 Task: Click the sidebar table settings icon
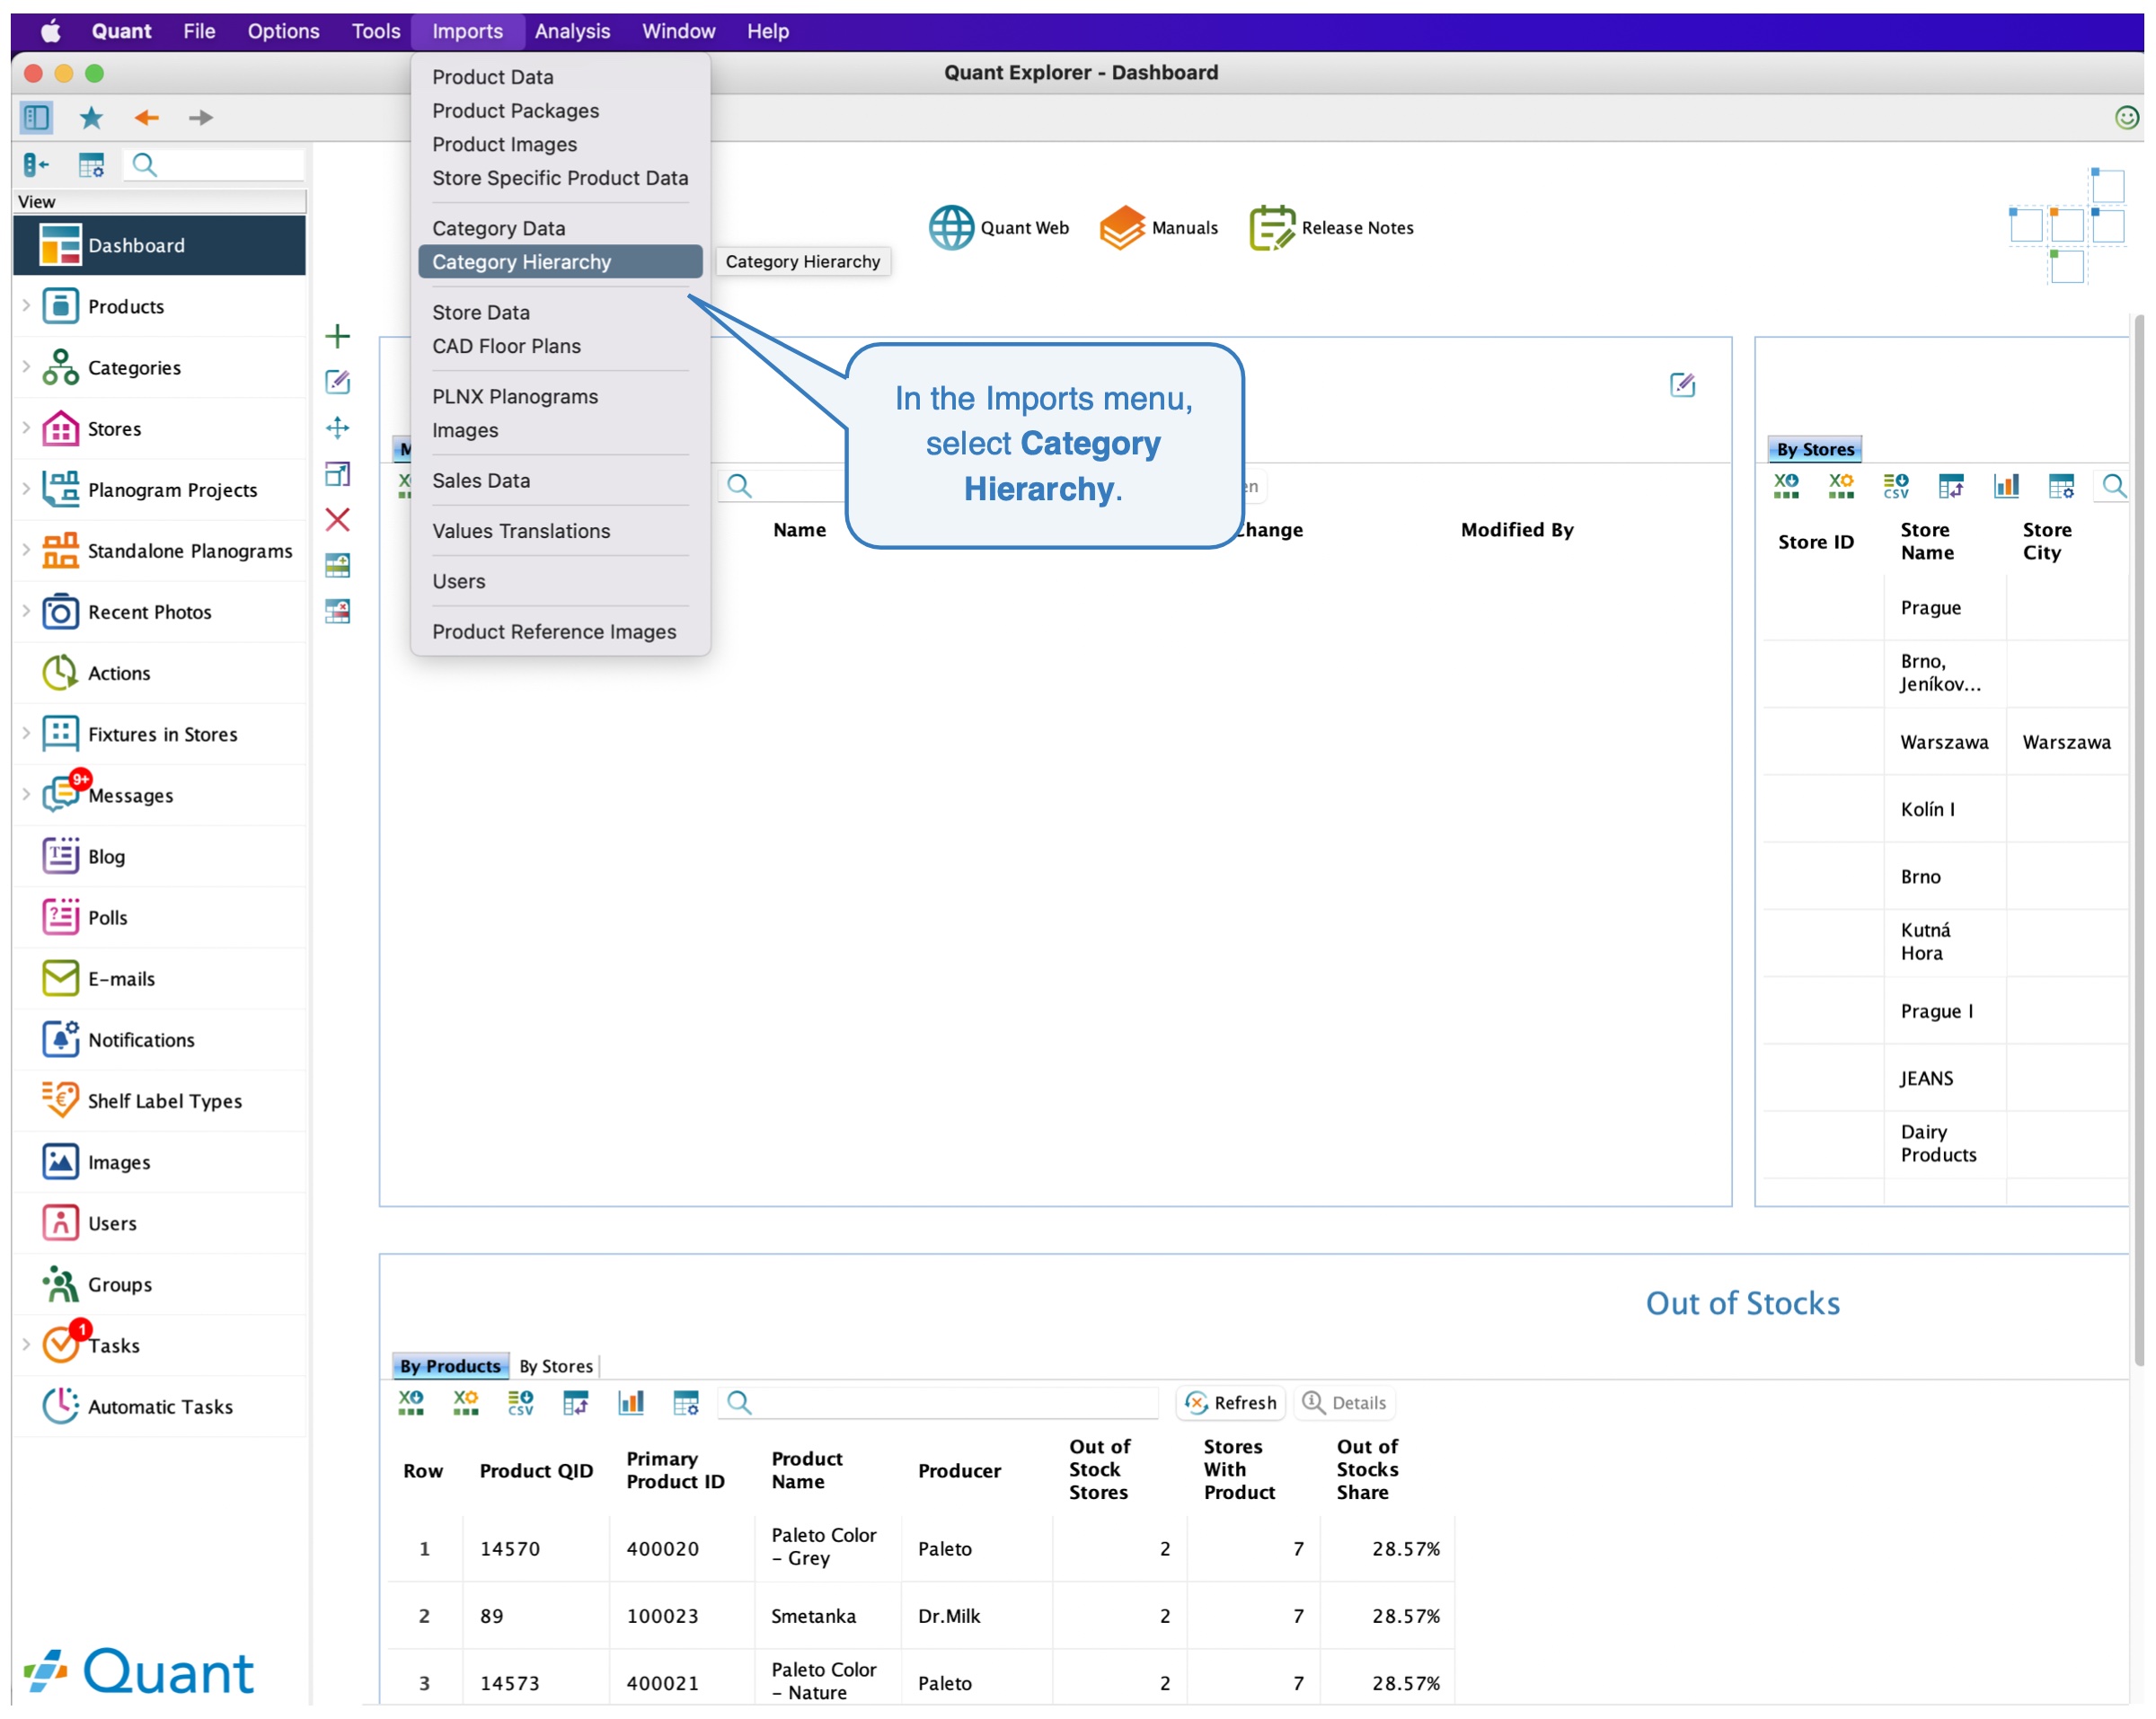click(x=91, y=165)
